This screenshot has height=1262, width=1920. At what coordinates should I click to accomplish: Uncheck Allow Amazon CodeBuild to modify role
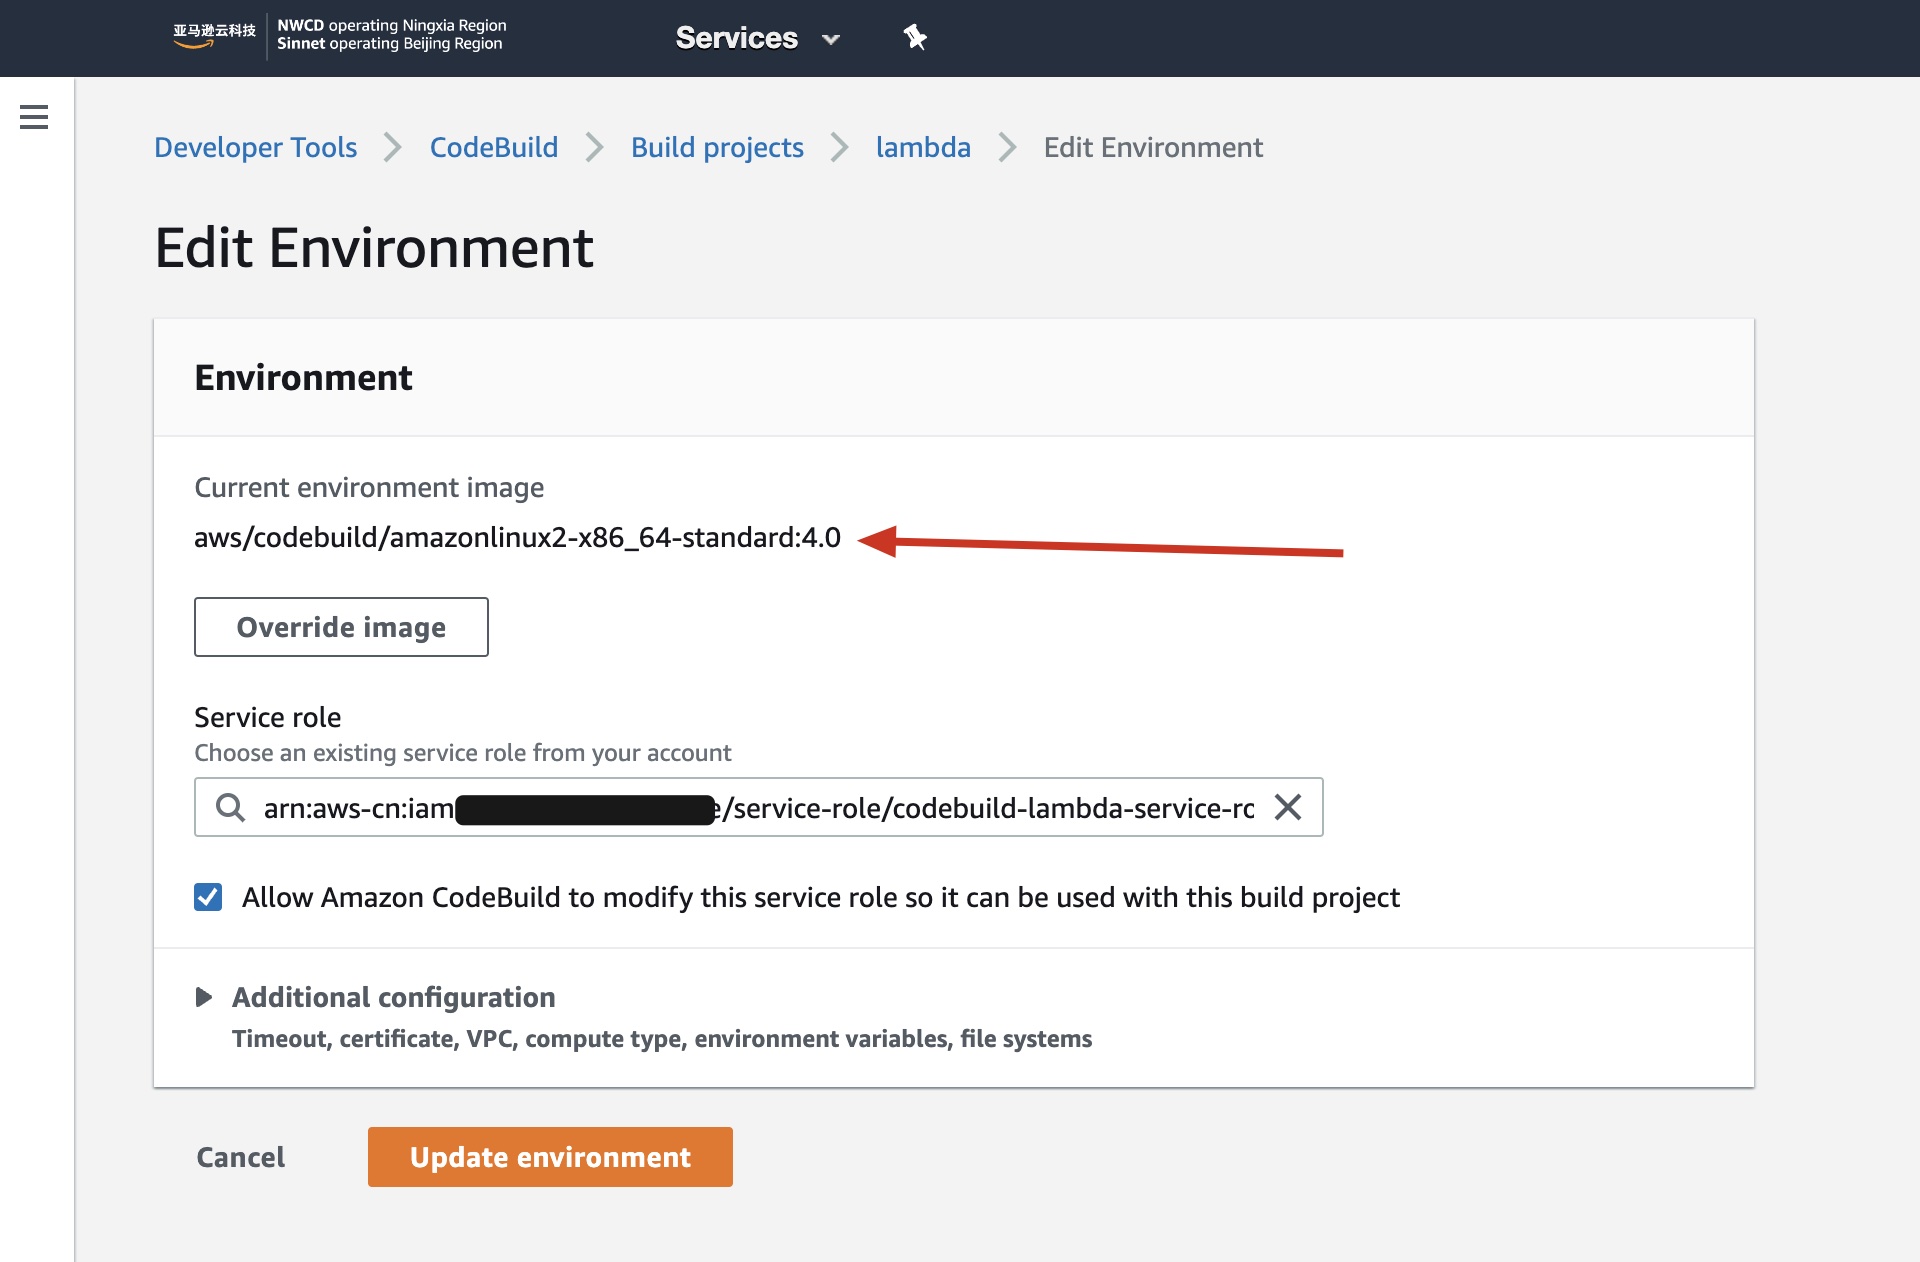[x=208, y=897]
